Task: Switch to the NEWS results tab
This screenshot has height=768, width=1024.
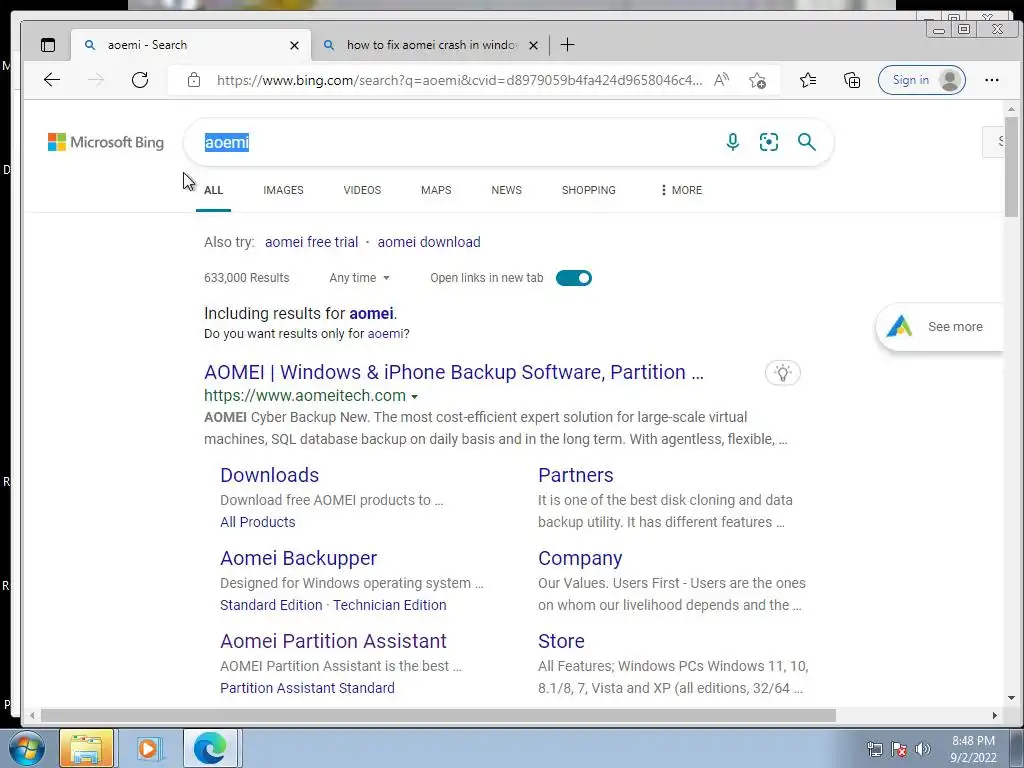Action: (x=506, y=190)
